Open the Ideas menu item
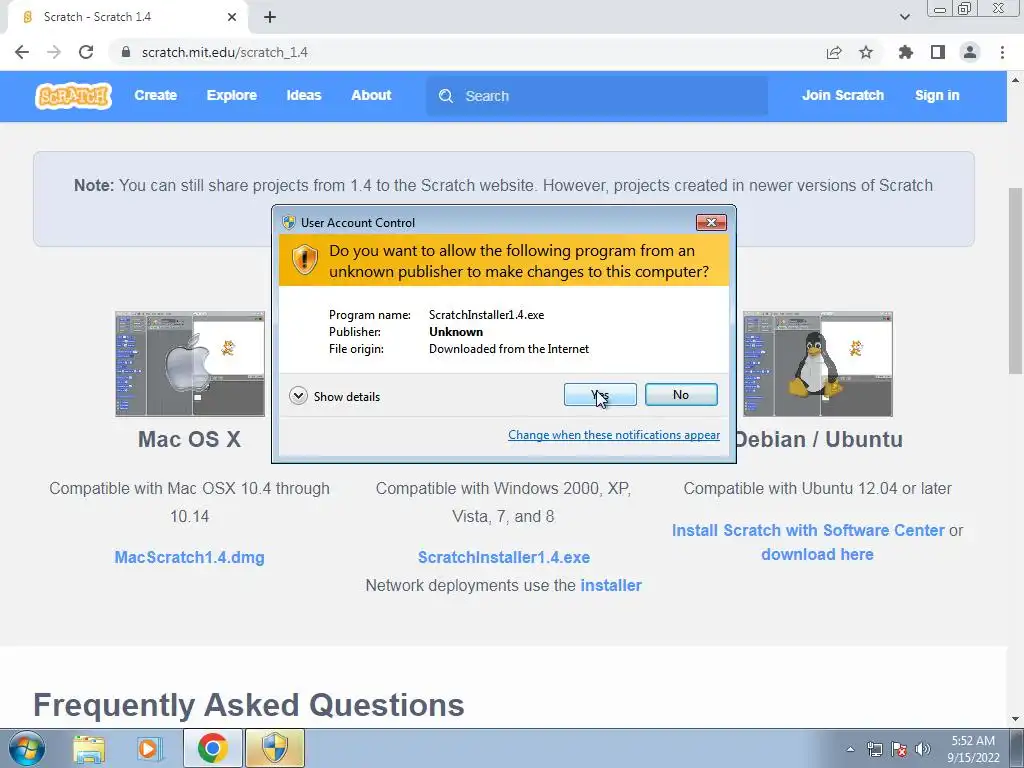Image resolution: width=1024 pixels, height=768 pixels. pos(304,95)
